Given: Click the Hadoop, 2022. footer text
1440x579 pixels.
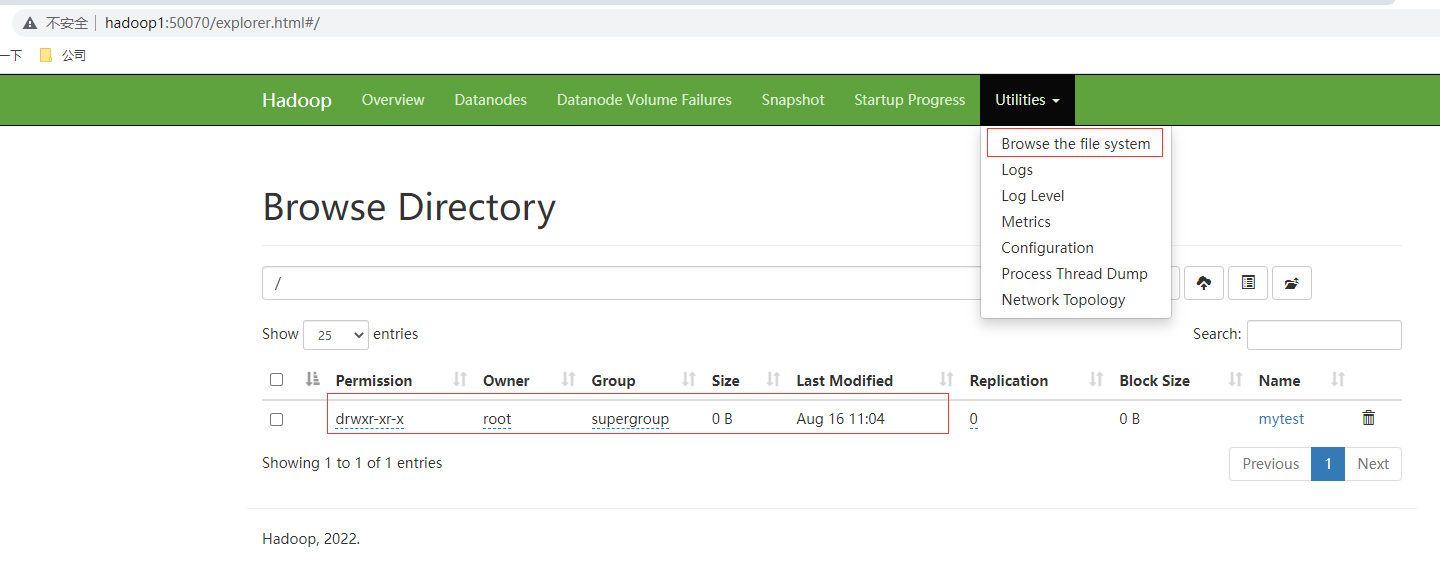Looking at the screenshot, I should pos(311,539).
